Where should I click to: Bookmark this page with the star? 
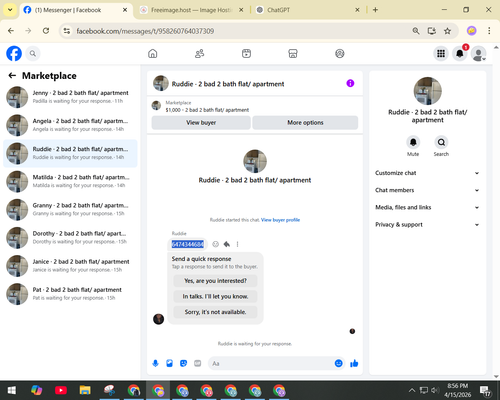pyautogui.click(x=447, y=31)
